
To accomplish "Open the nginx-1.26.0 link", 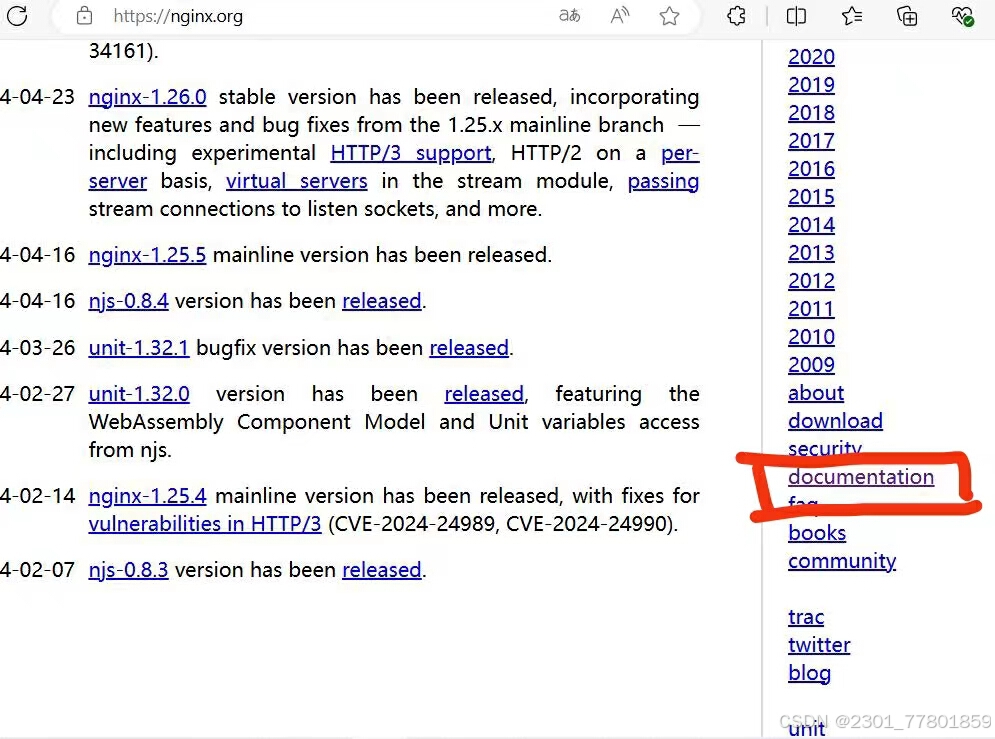I will point(147,97).
